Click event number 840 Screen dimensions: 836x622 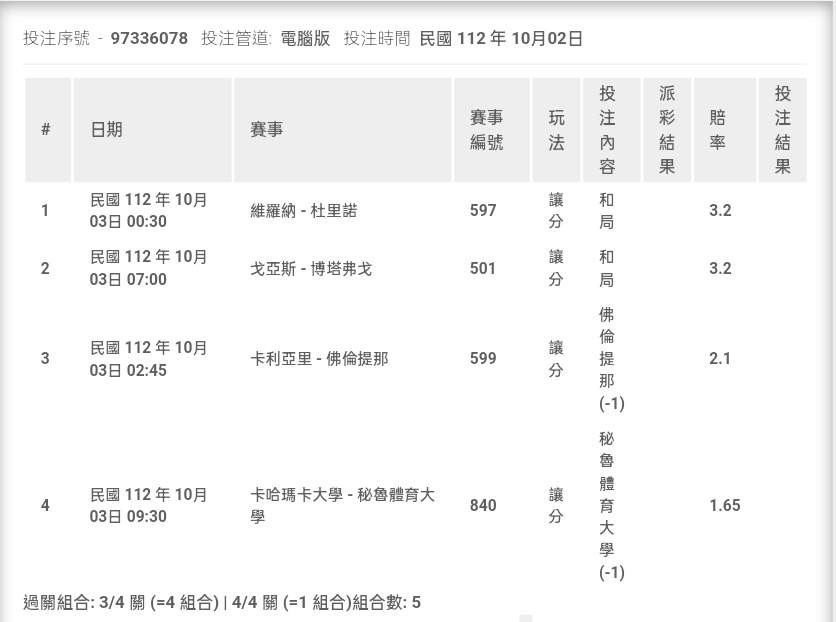(x=483, y=505)
